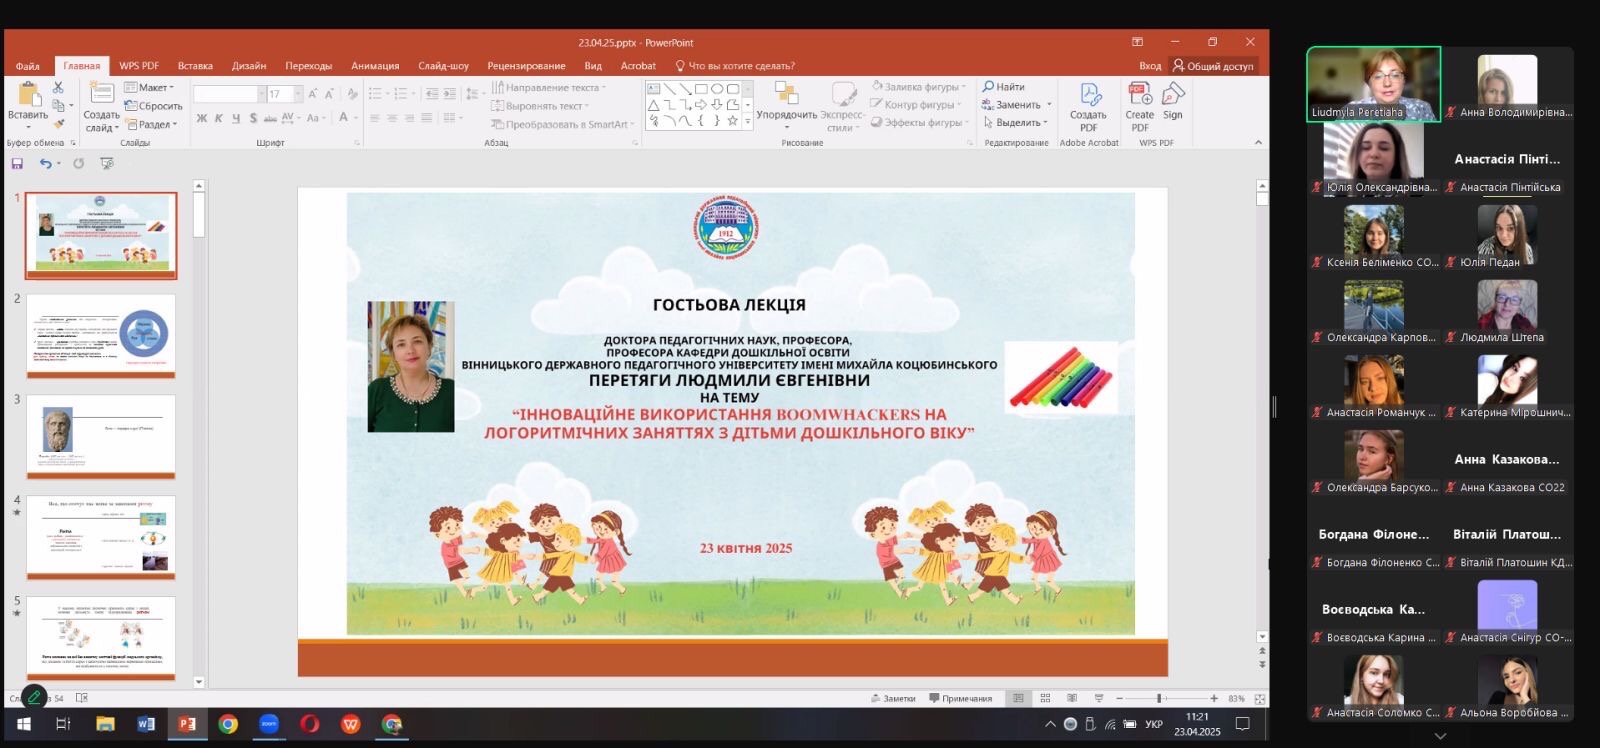The image size is (1600, 748).
Task: Click the Sign icon in WPS PDF group
Action: (x=1173, y=100)
